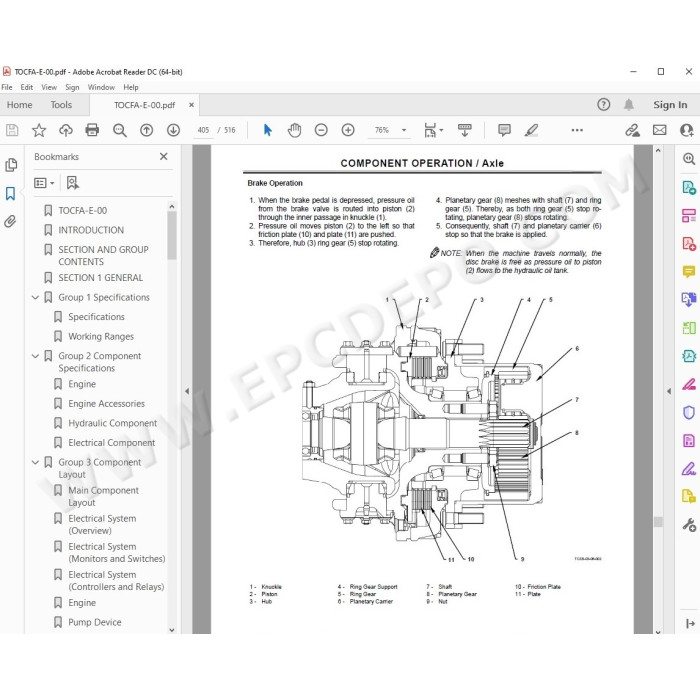This screenshot has width=700, height=700.
Task: Print the document with printer icon
Action: tap(92, 130)
